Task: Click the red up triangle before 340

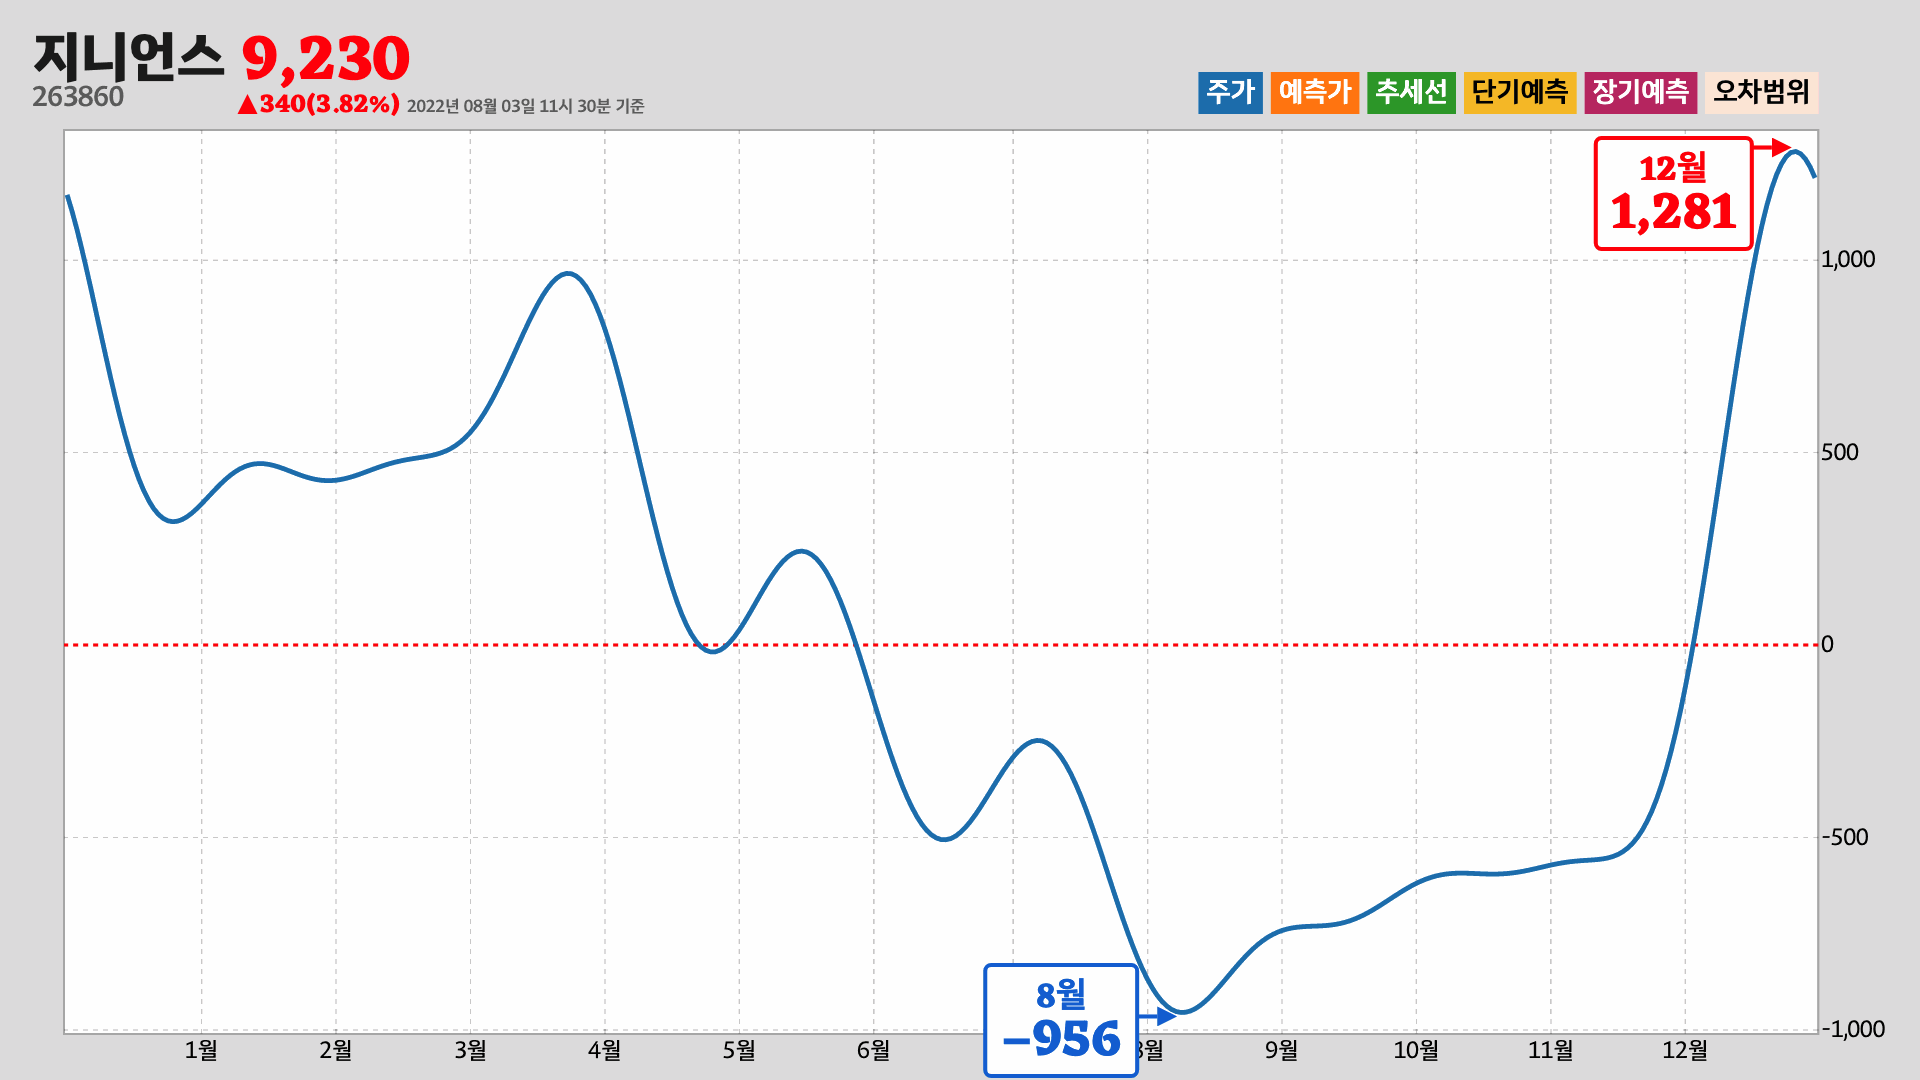Action: click(247, 105)
